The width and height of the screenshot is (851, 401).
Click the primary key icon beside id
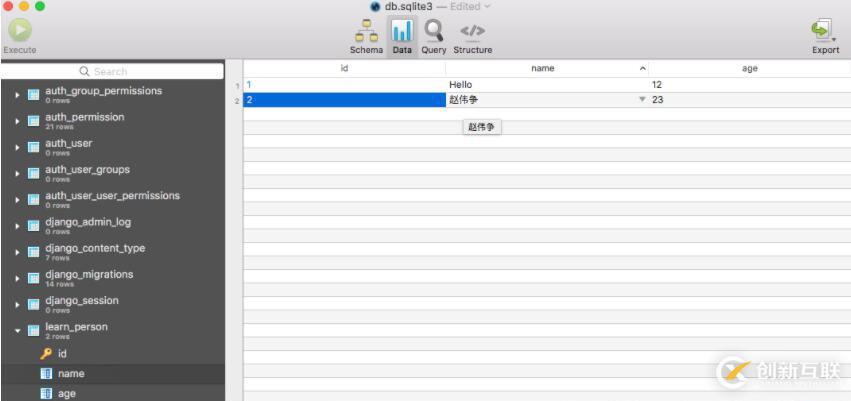click(x=46, y=354)
